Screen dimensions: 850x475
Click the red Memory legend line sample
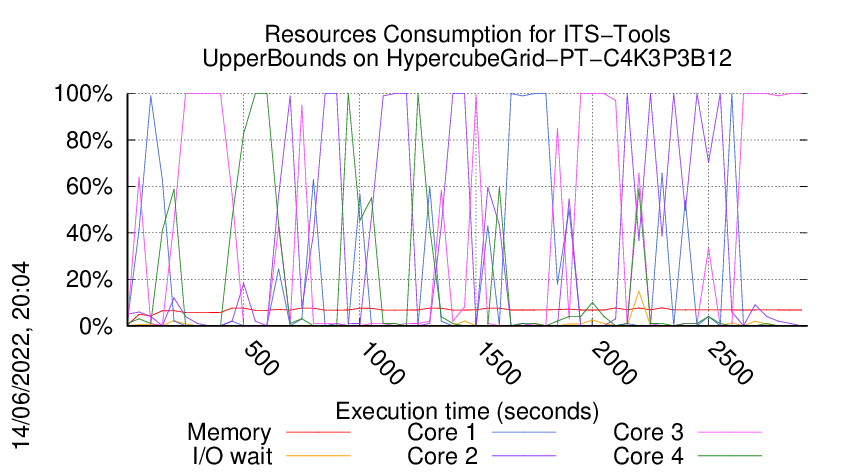(x=318, y=432)
